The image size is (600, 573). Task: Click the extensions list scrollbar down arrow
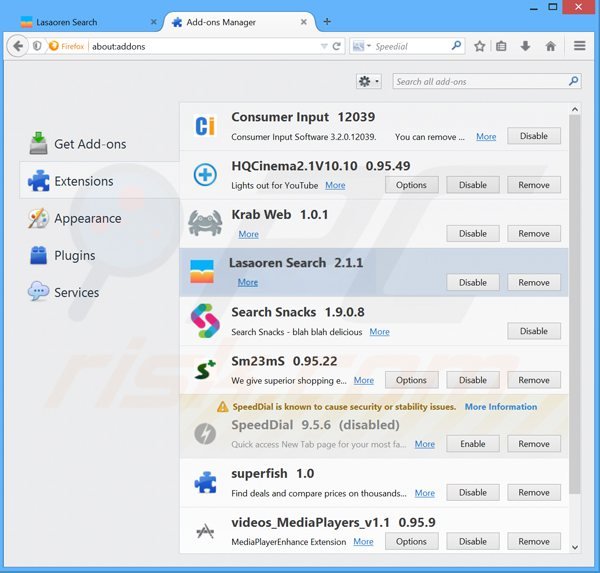(575, 547)
